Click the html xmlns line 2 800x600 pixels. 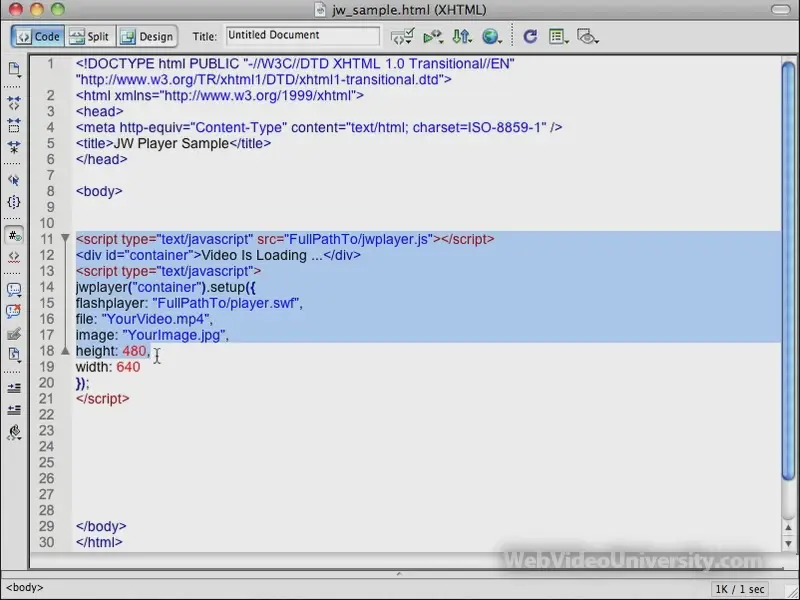219,95
